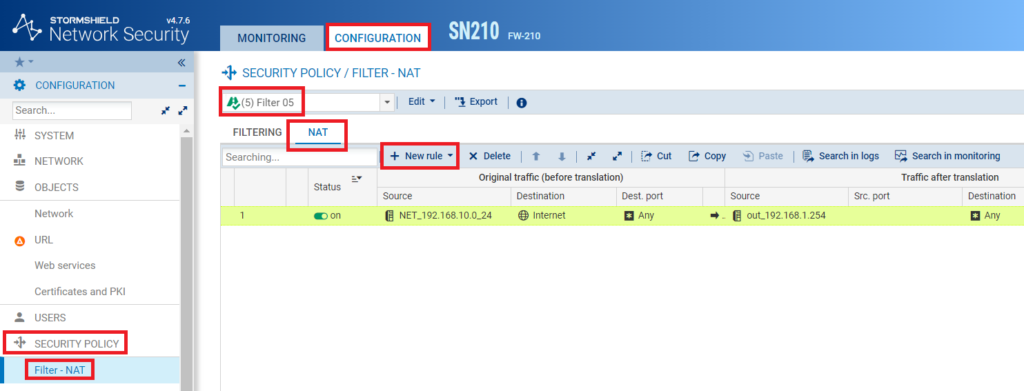Click the Any dest. port cell

(x=659, y=216)
